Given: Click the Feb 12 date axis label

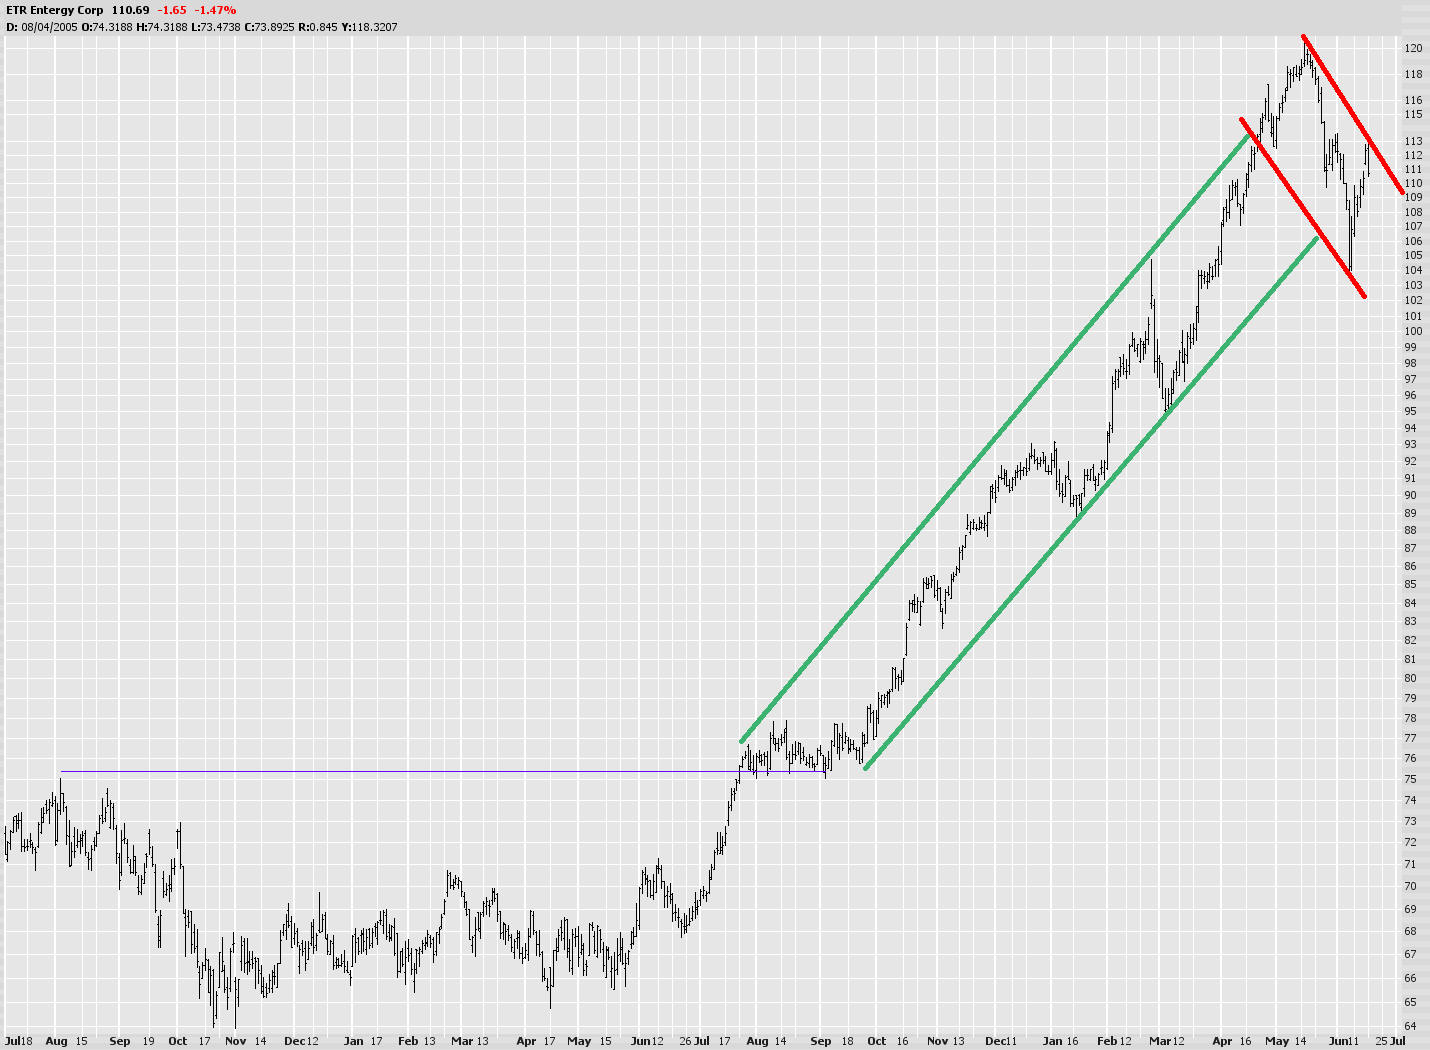Looking at the screenshot, I should pyautogui.click(x=1113, y=1041).
